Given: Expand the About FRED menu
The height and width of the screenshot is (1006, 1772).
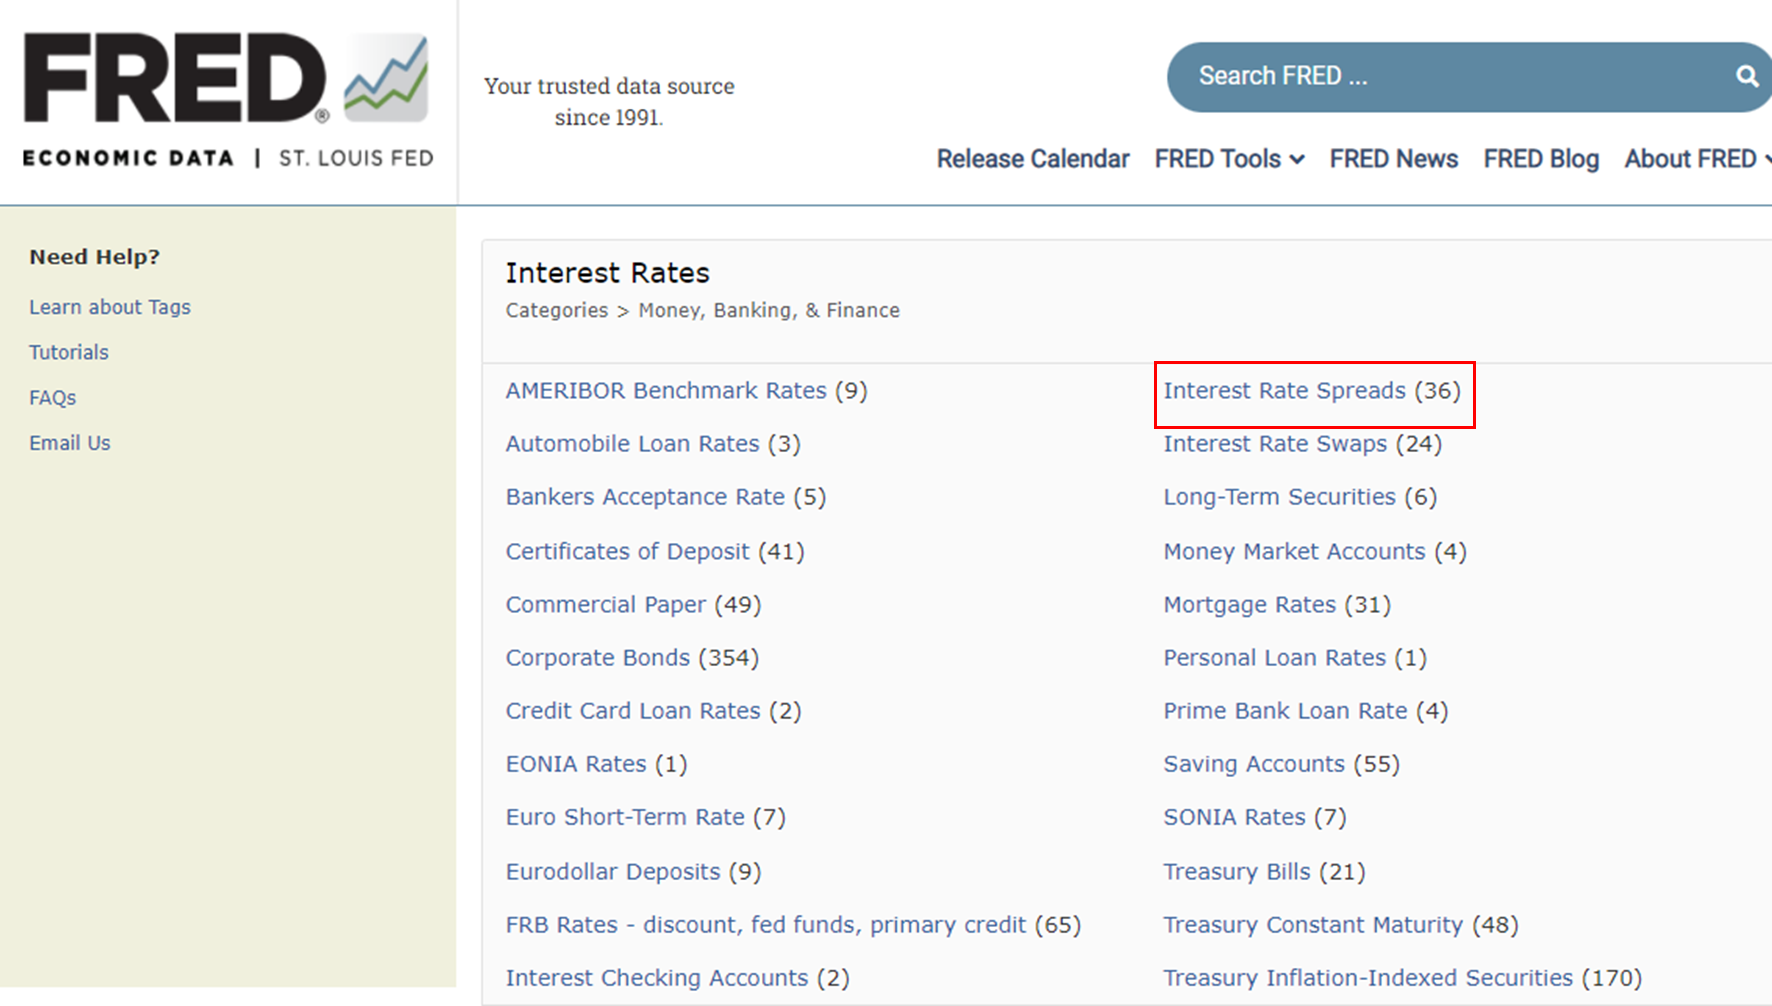Looking at the screenshot, I should pyautogui.click(x=1697, y=159).
